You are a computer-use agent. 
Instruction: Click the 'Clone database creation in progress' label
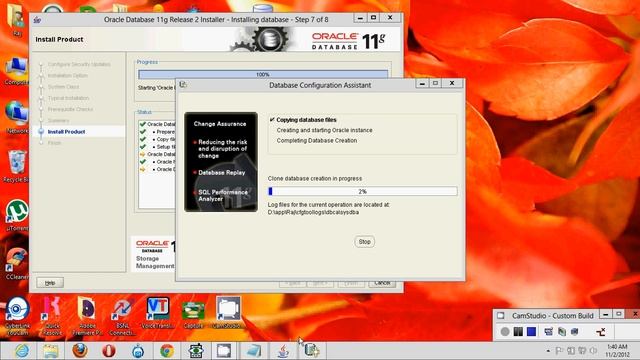(315, 178)
